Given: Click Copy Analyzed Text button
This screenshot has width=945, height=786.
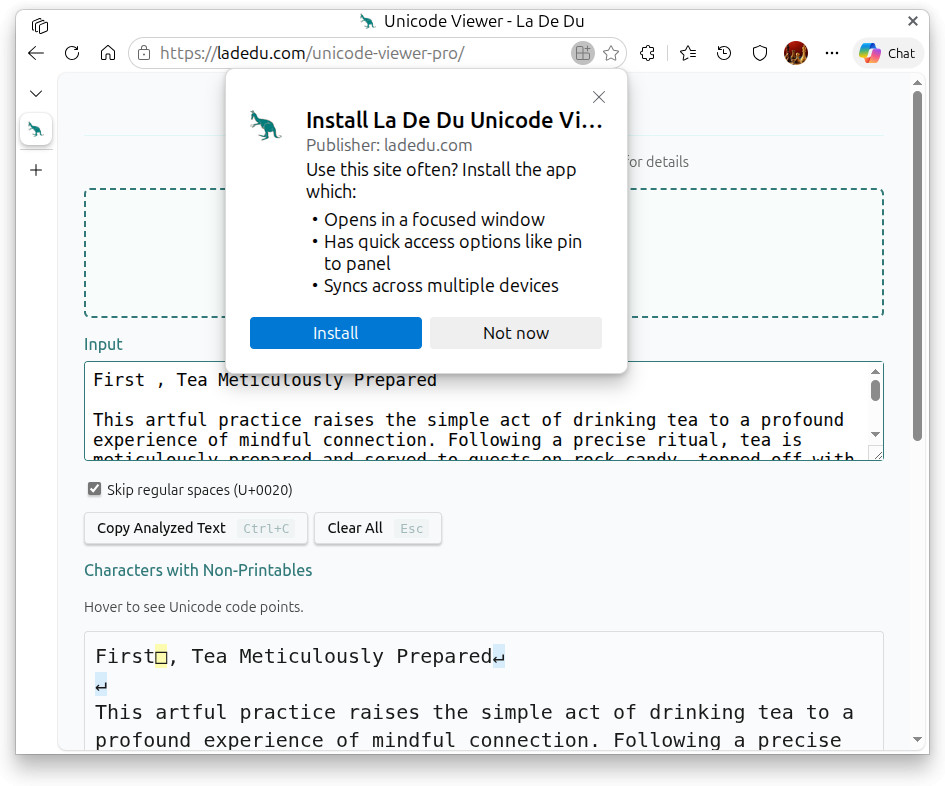Looking at the screenshot, I should point(196,528).
